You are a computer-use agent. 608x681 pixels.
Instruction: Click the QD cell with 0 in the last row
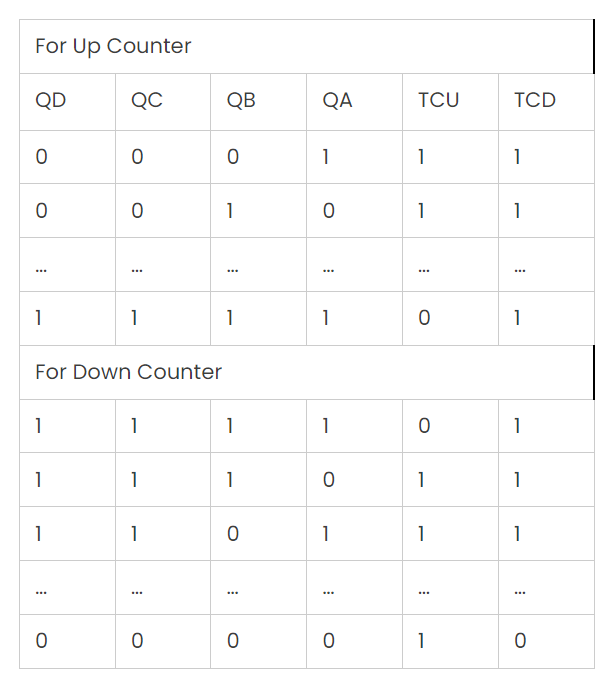pyautogui.click(x=67, y=641)
